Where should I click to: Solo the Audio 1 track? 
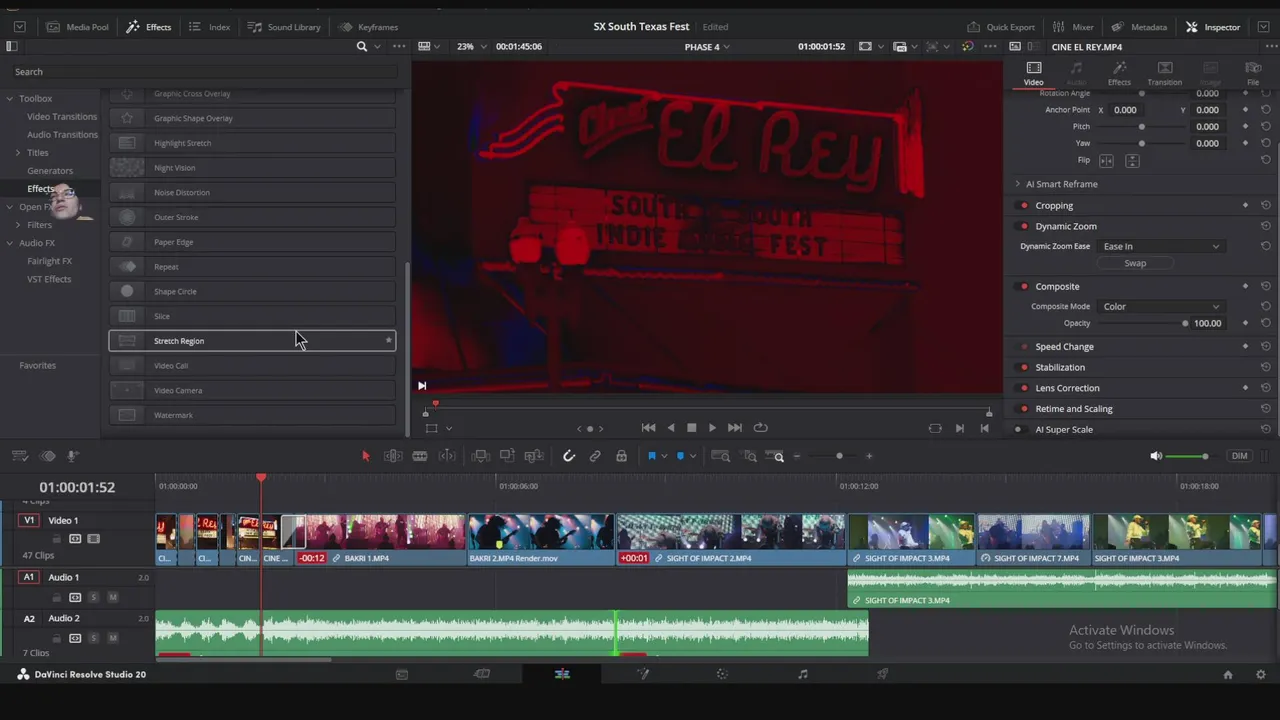click(94, 597)
